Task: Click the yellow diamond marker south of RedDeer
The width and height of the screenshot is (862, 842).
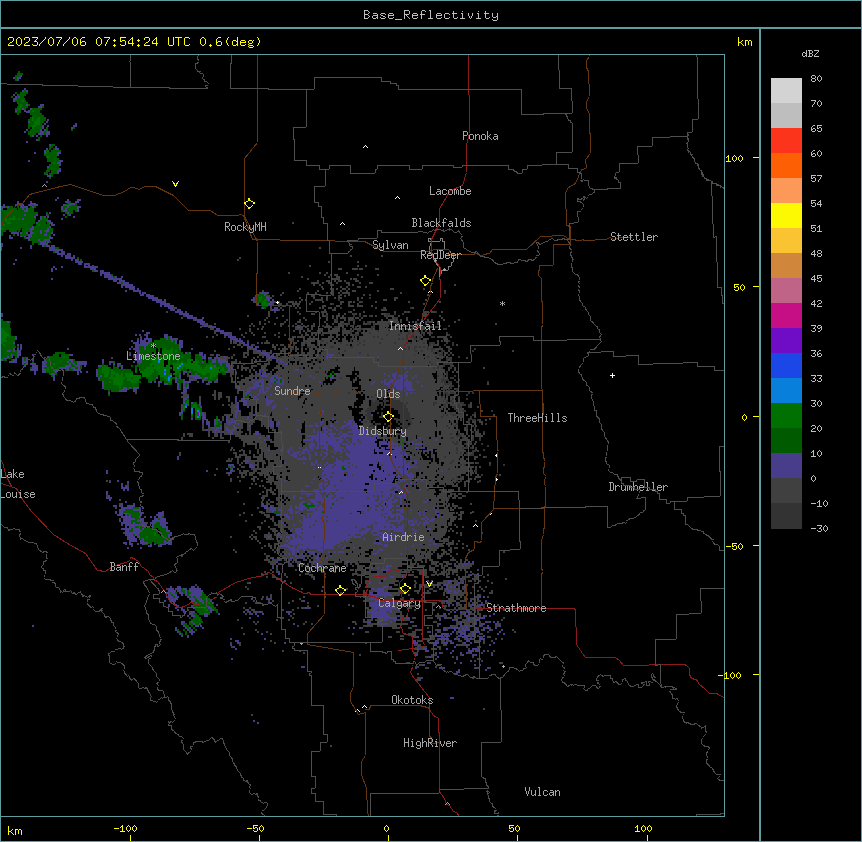Action: coord(425,281)
